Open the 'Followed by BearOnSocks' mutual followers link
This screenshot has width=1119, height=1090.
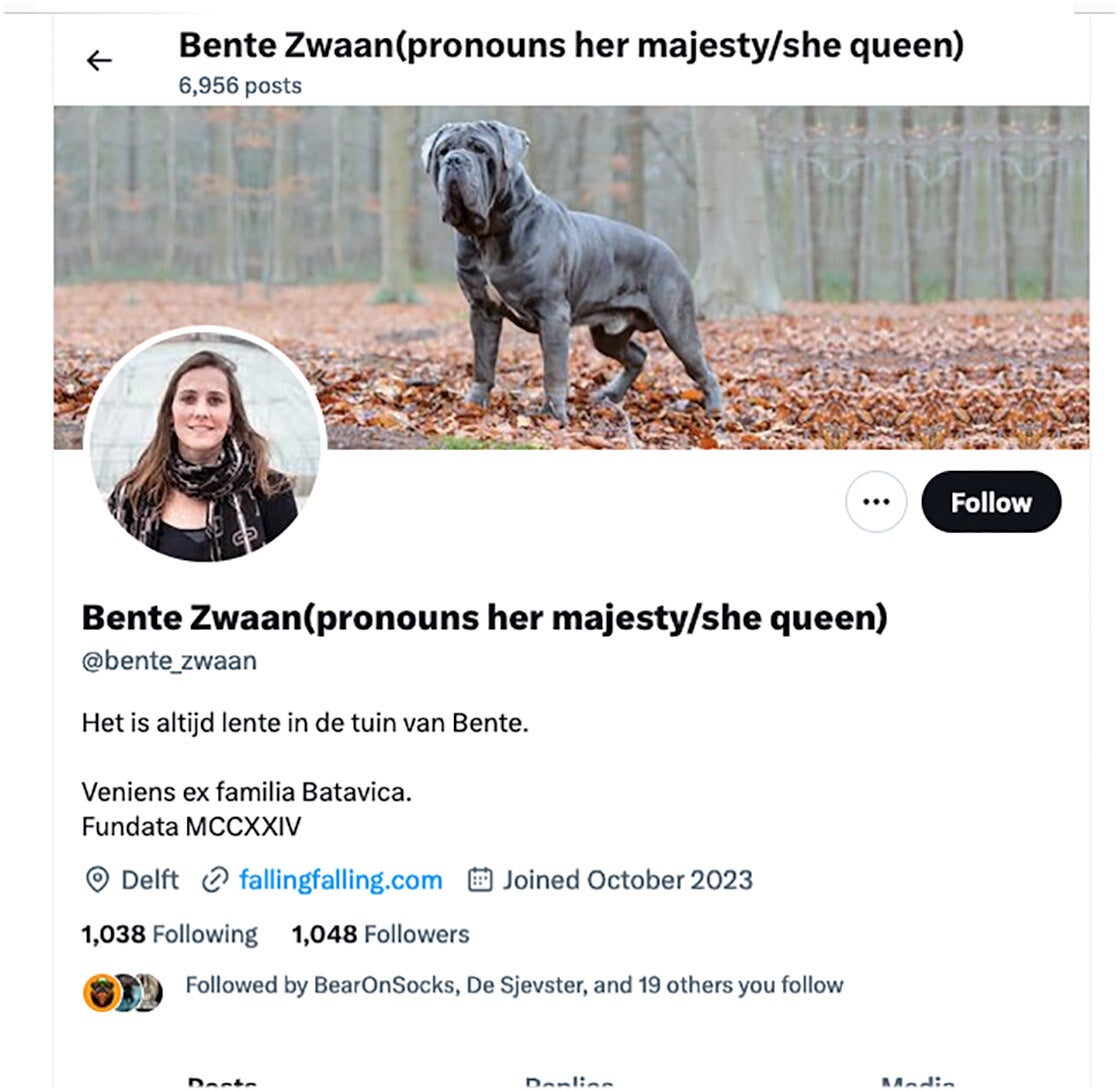pyautogui.click(x=514, y=985)
